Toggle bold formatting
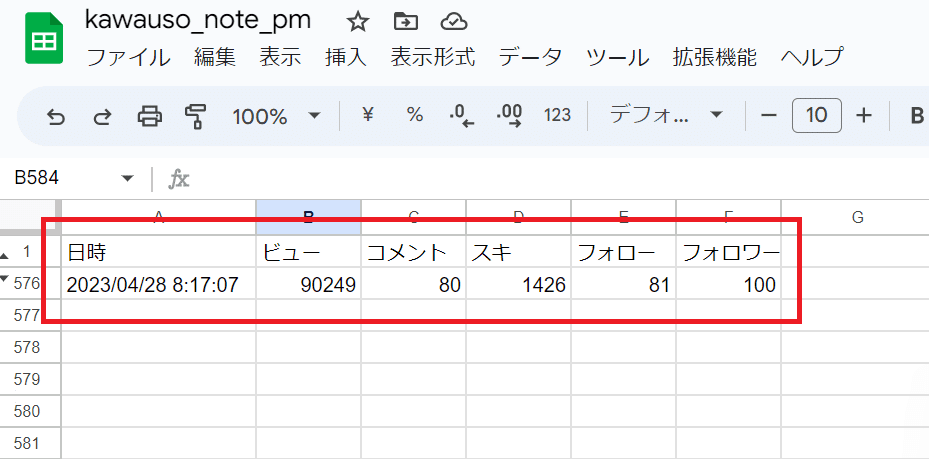The image size is (929, 459). (x=917, y=116)
